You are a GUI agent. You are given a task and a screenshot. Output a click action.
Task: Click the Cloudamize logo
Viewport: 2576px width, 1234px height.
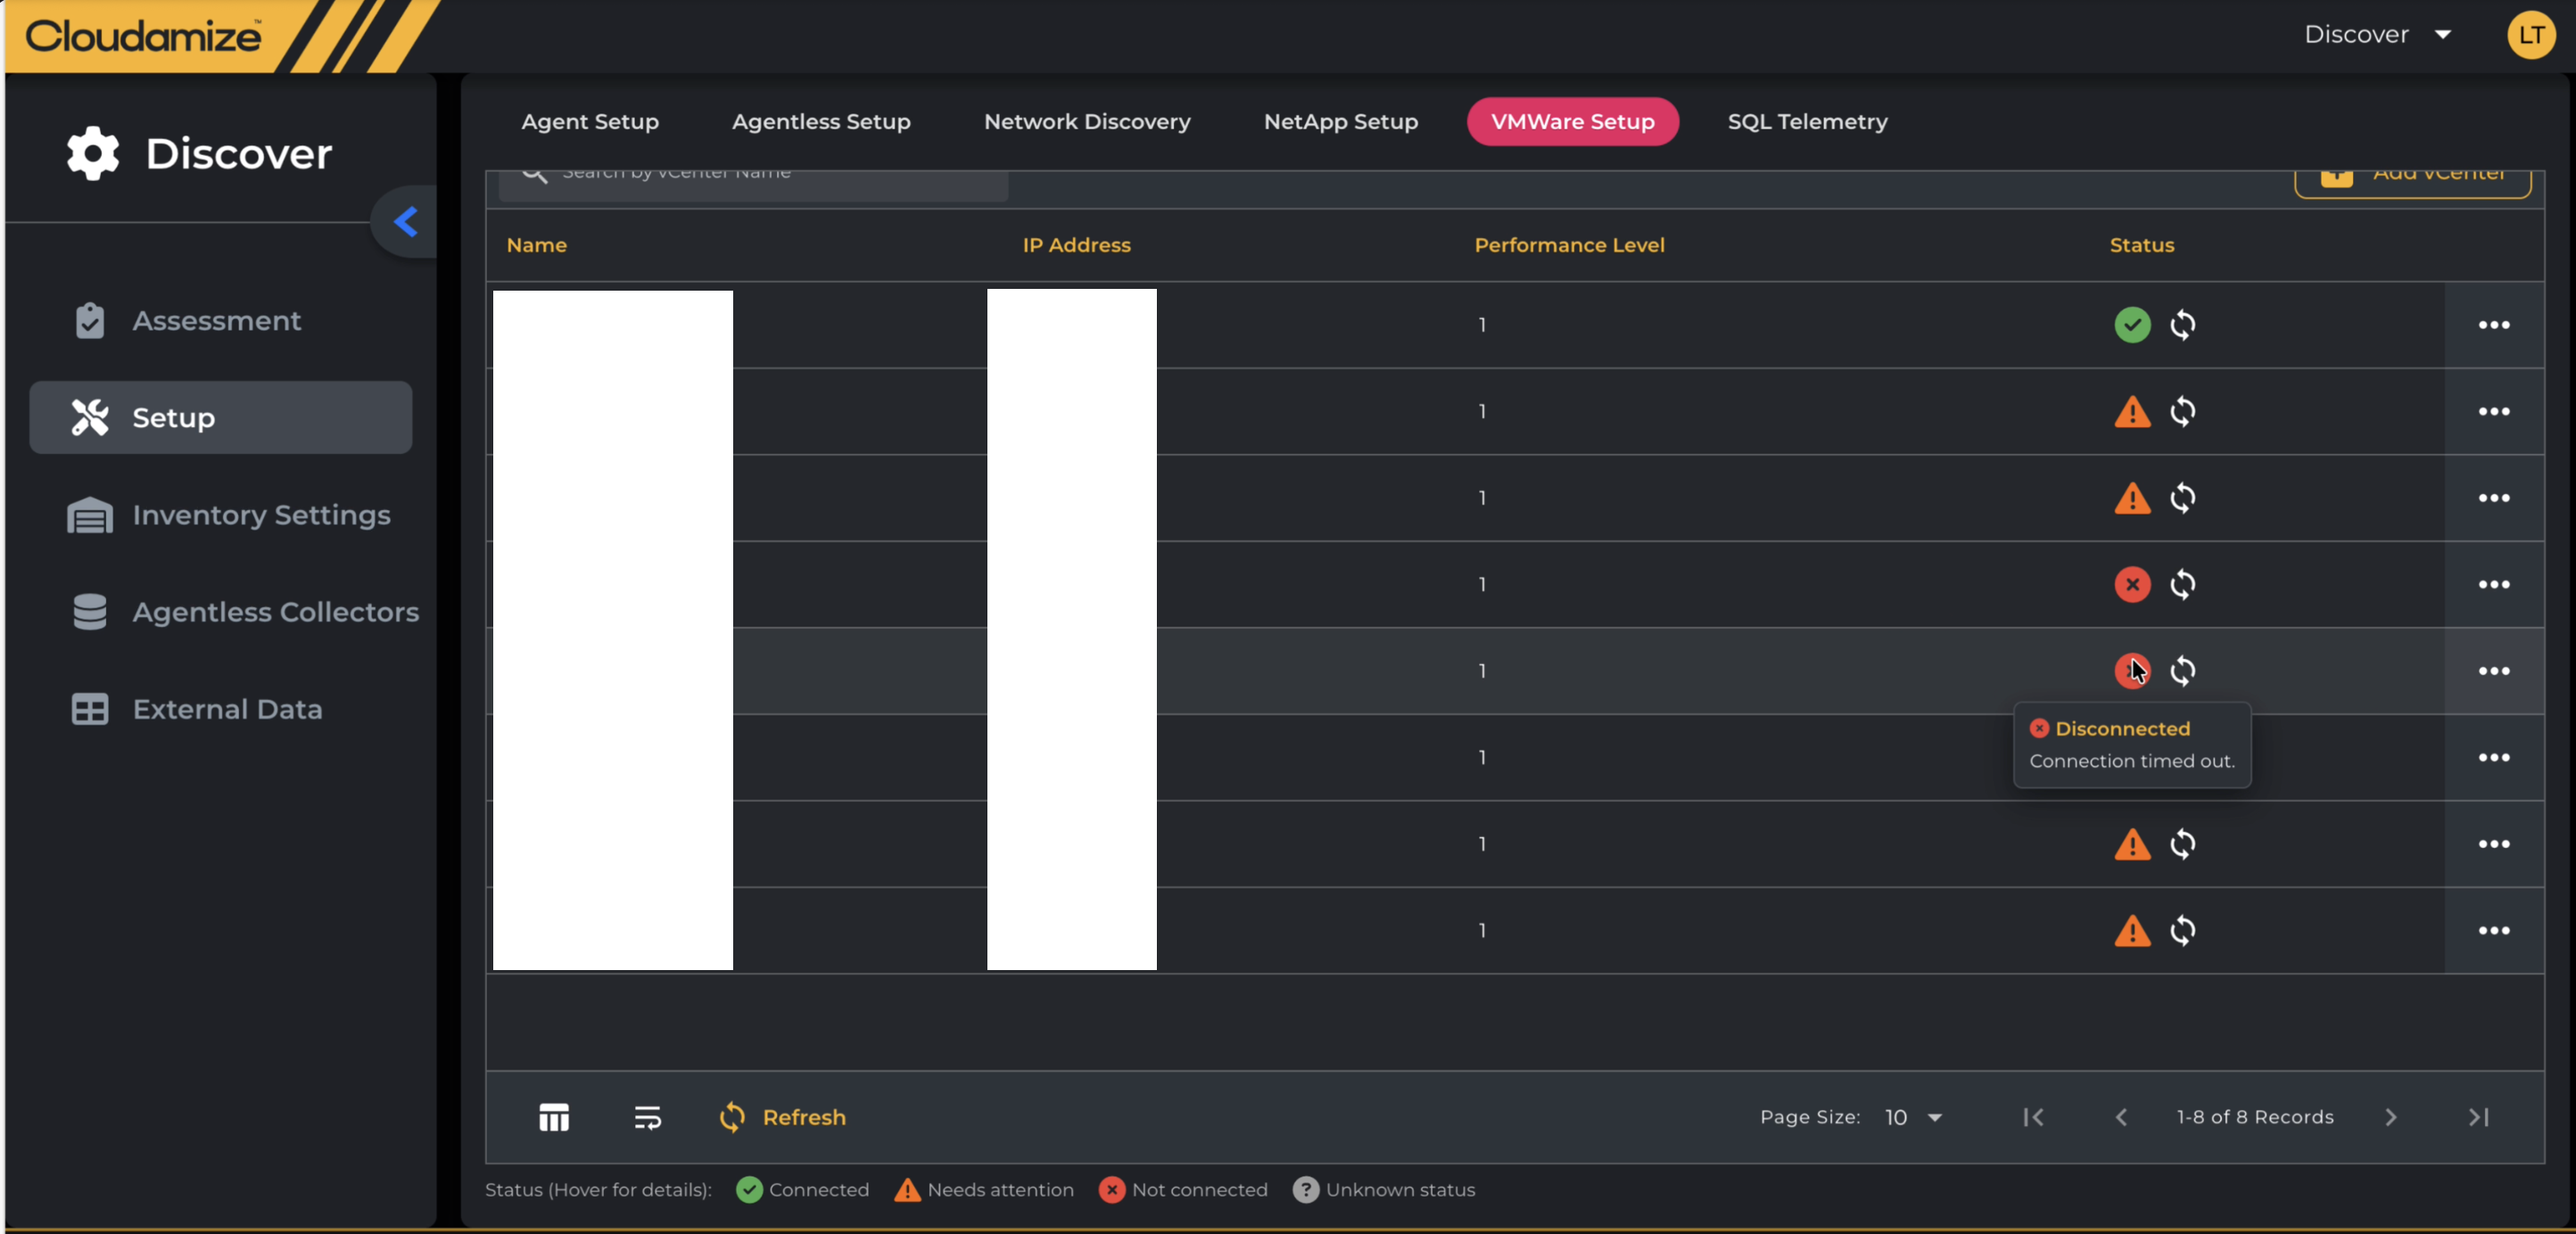(x=143, y=36)
